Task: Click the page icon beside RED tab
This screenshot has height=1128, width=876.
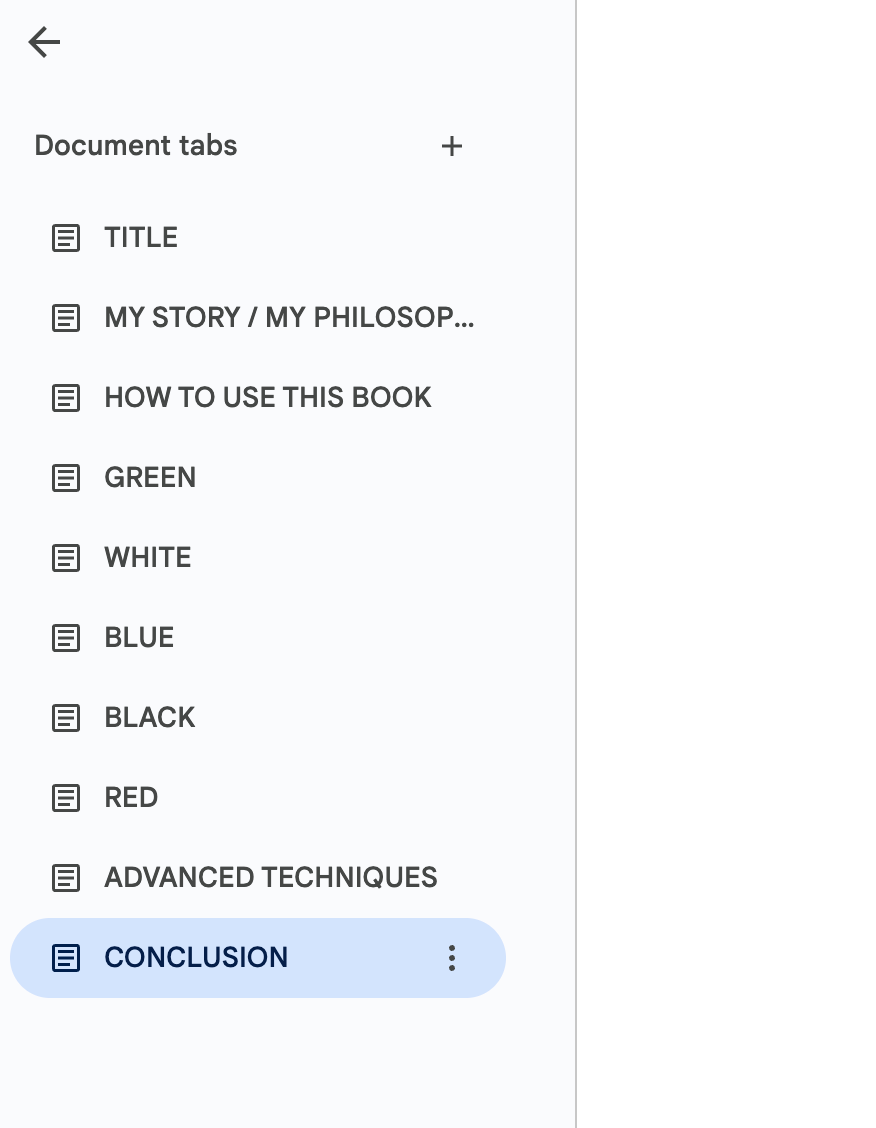Action: (x=66, y=798)
